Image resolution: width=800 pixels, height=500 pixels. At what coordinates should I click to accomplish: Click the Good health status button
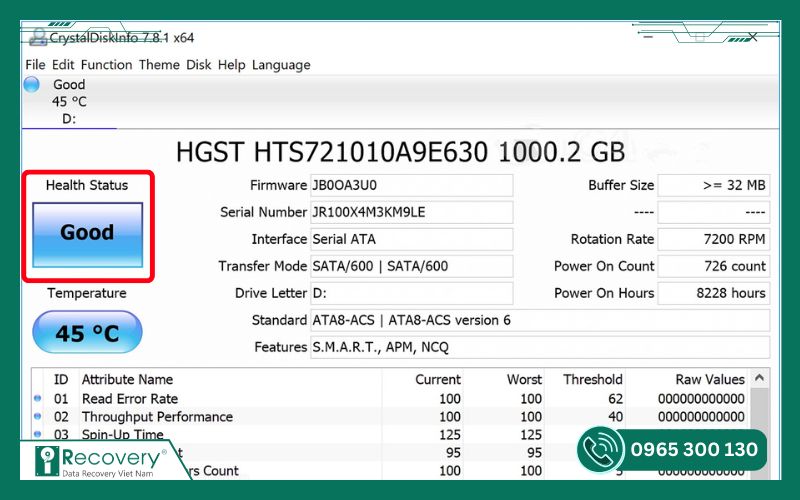pyautogui.click(x=87, y=234)
